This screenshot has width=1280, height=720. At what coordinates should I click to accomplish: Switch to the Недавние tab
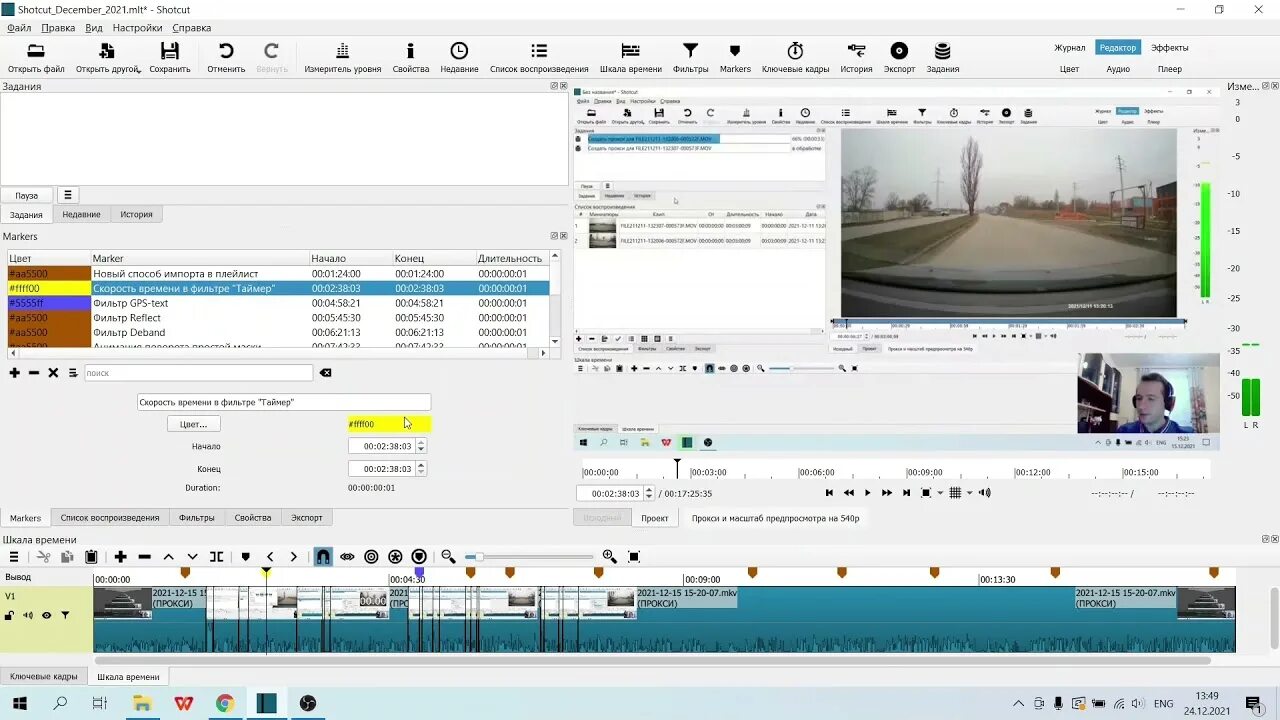81,214
